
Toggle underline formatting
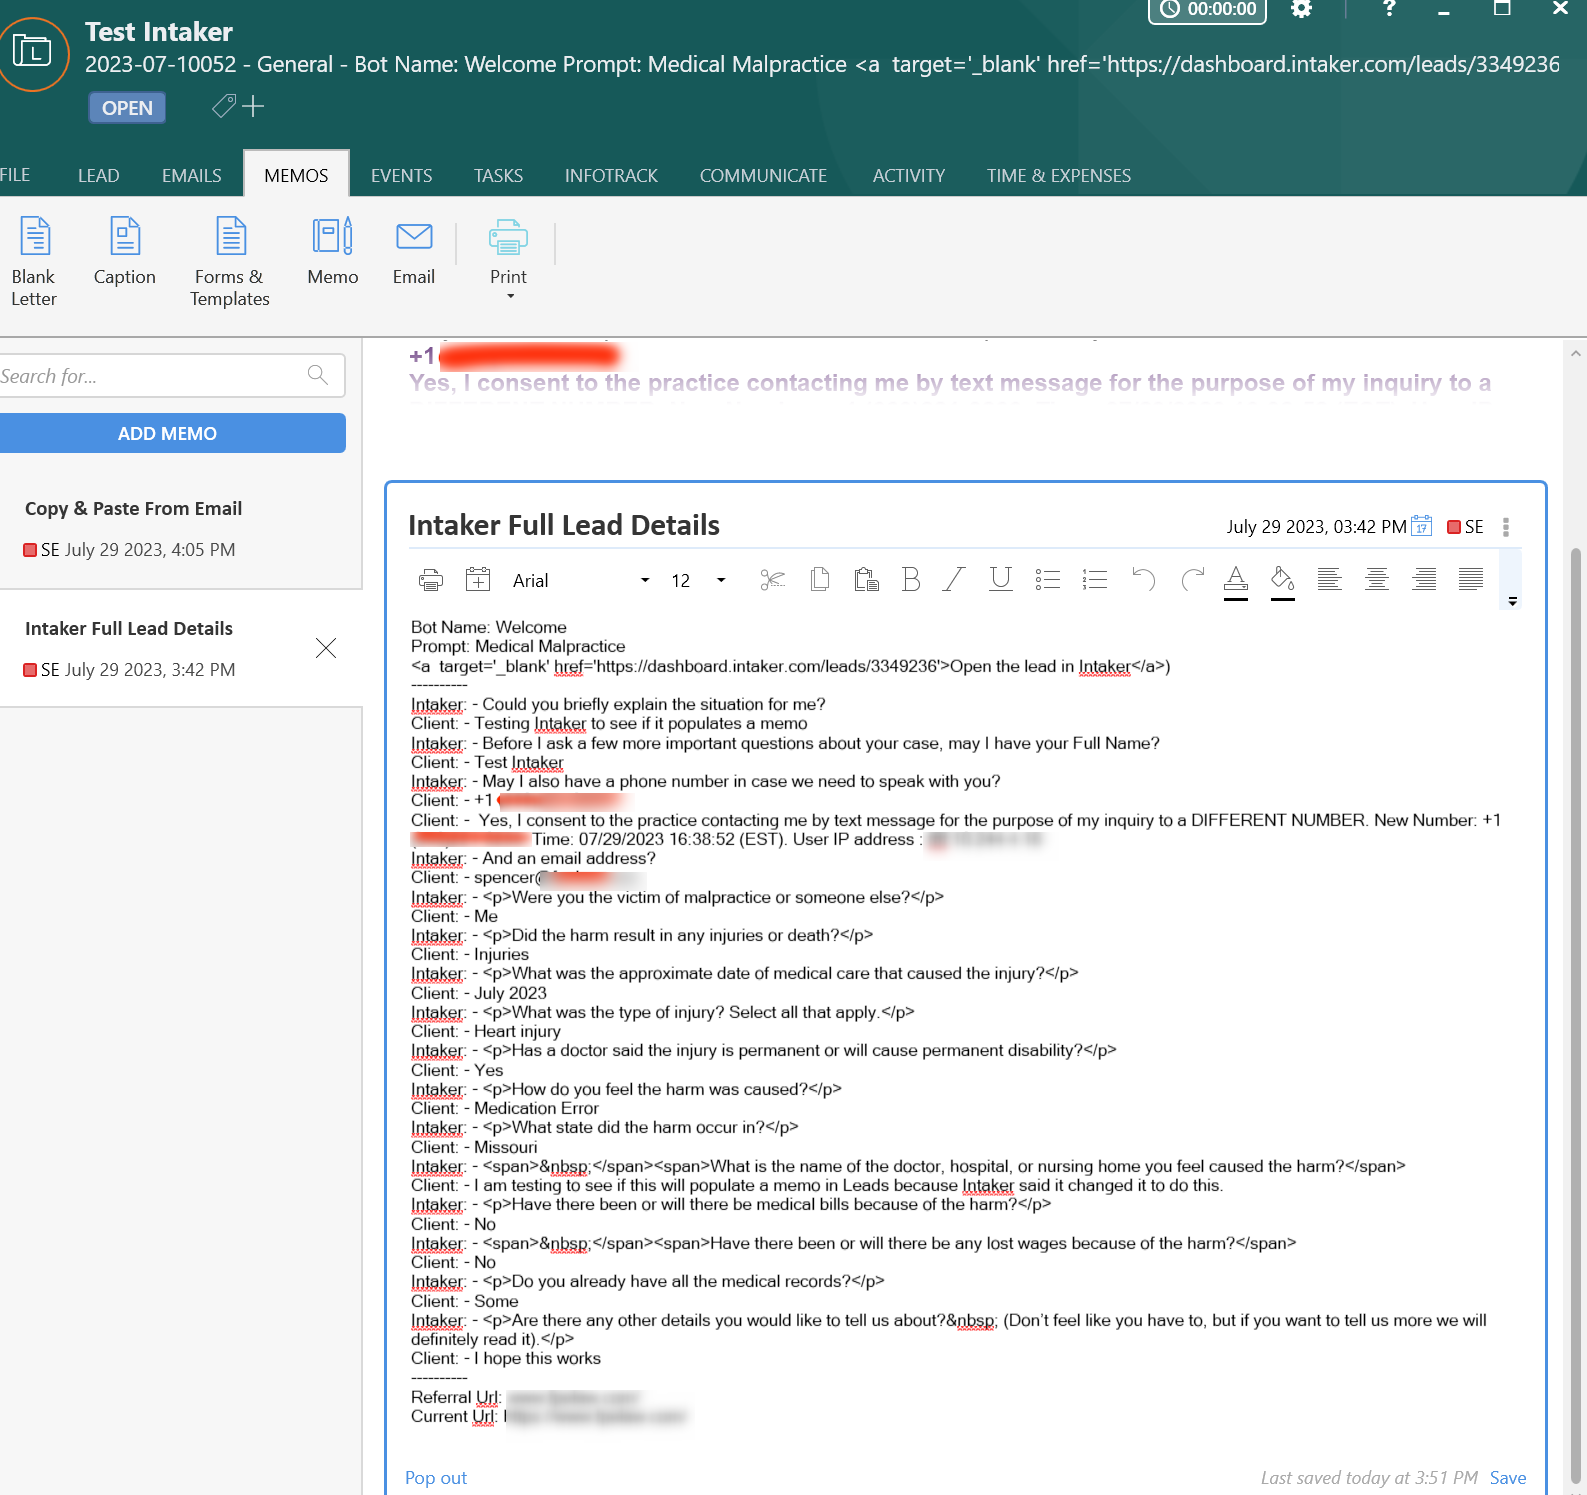point(1000,580)
